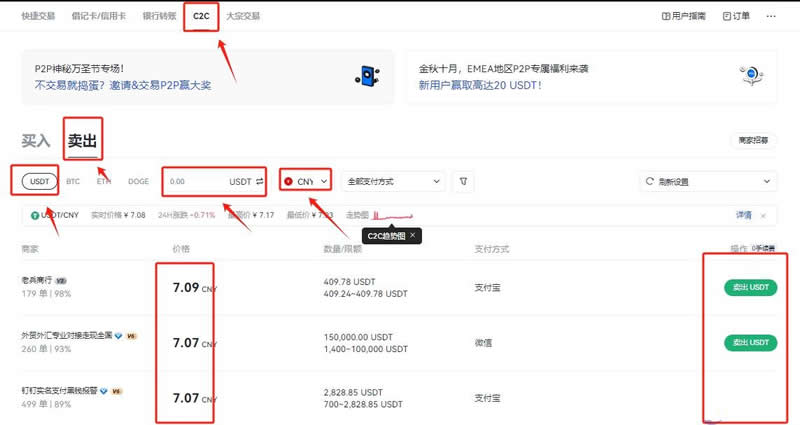Viewport: 800px width, 425px height.
Task: Click the filter funnel icon
Action: pyautogui.click(x=463, y=181)
